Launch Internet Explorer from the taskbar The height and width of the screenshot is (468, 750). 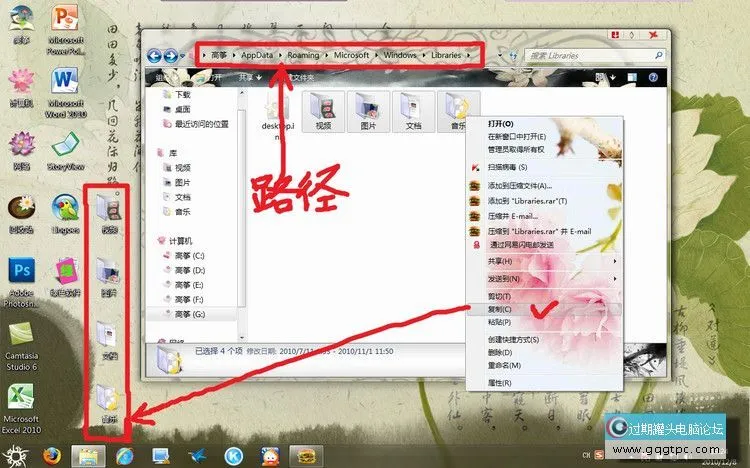125,456
